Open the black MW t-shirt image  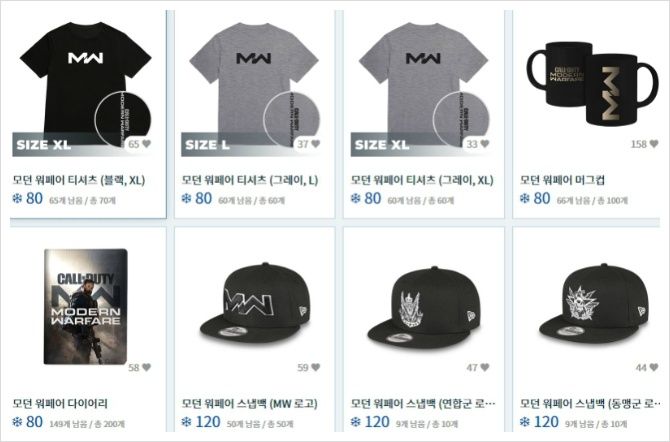pos(85,83)
